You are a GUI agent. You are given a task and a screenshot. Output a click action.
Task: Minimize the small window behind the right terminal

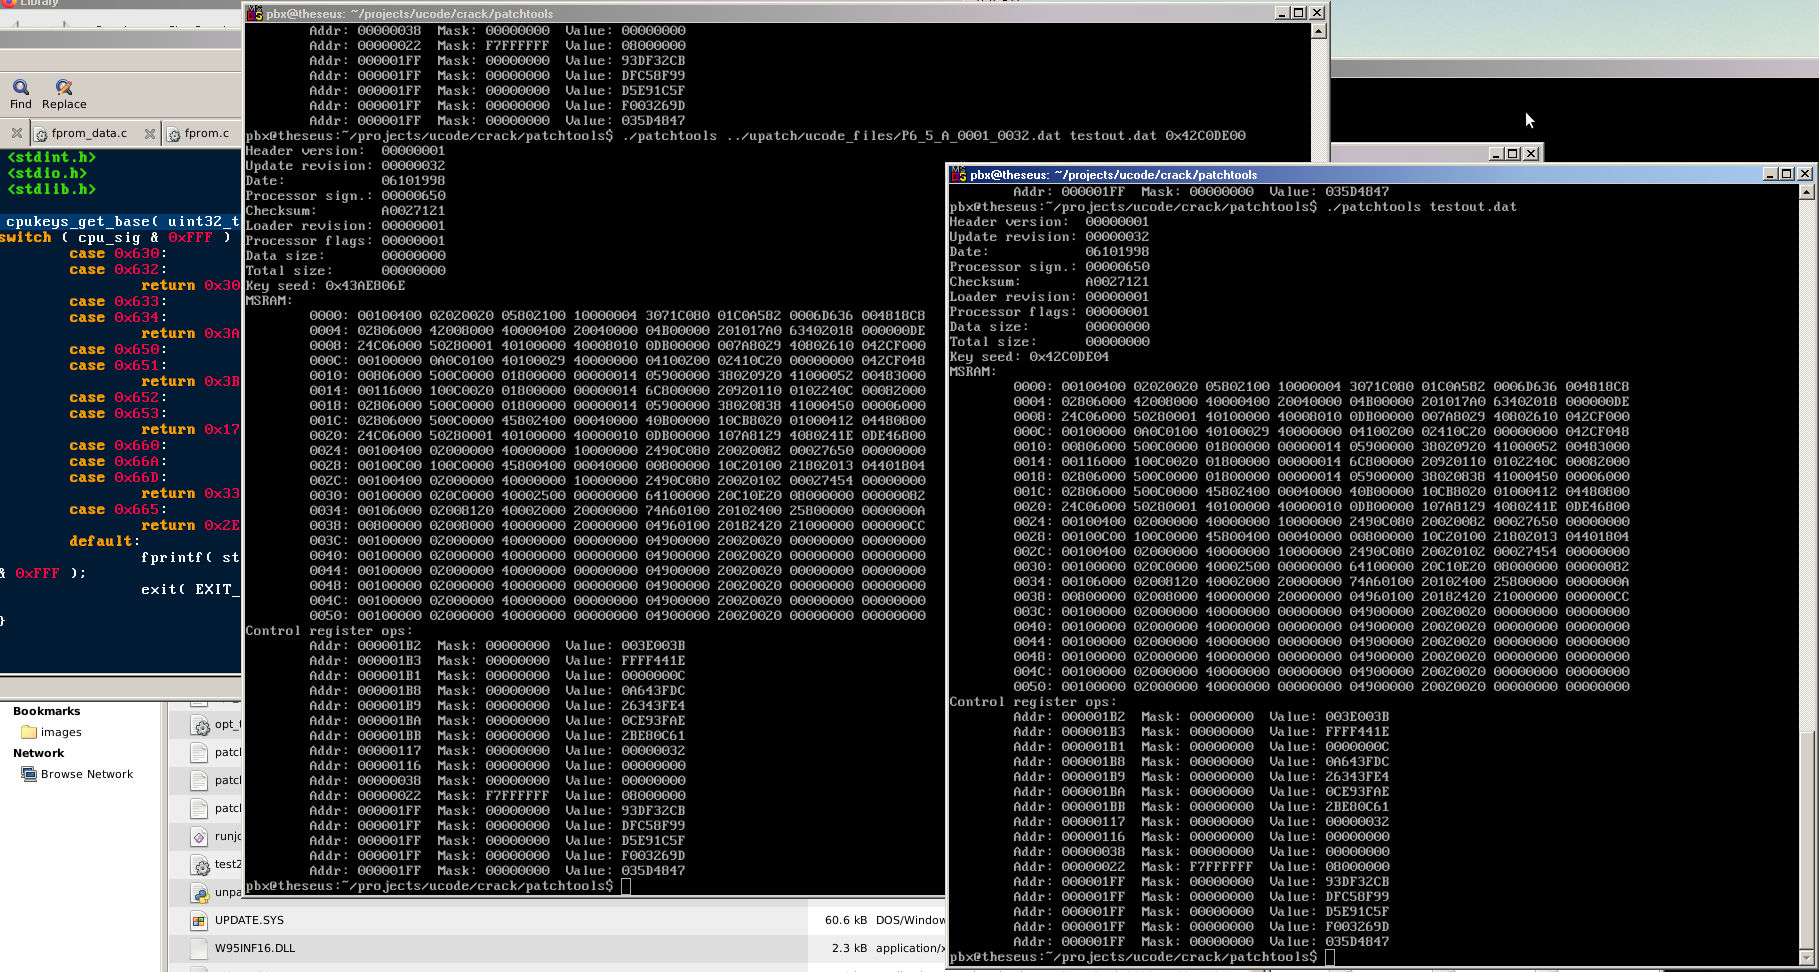point(1496,153)
